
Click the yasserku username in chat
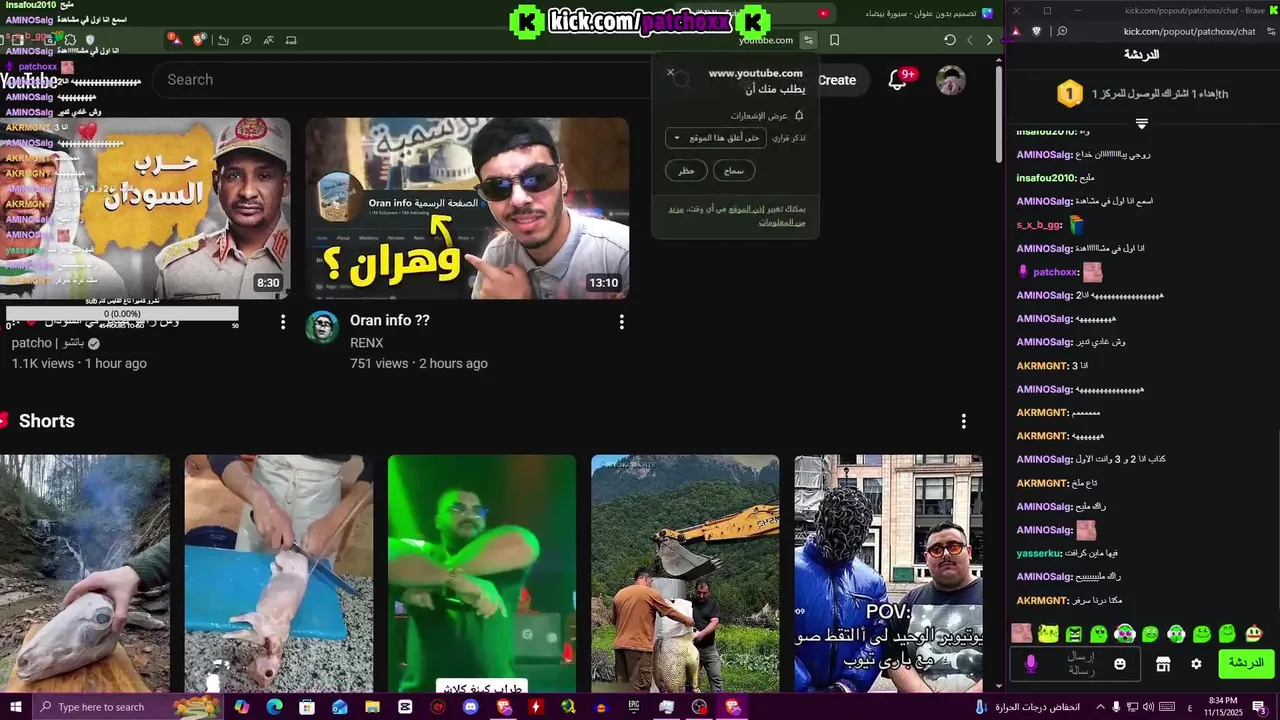click(1039, 553)
